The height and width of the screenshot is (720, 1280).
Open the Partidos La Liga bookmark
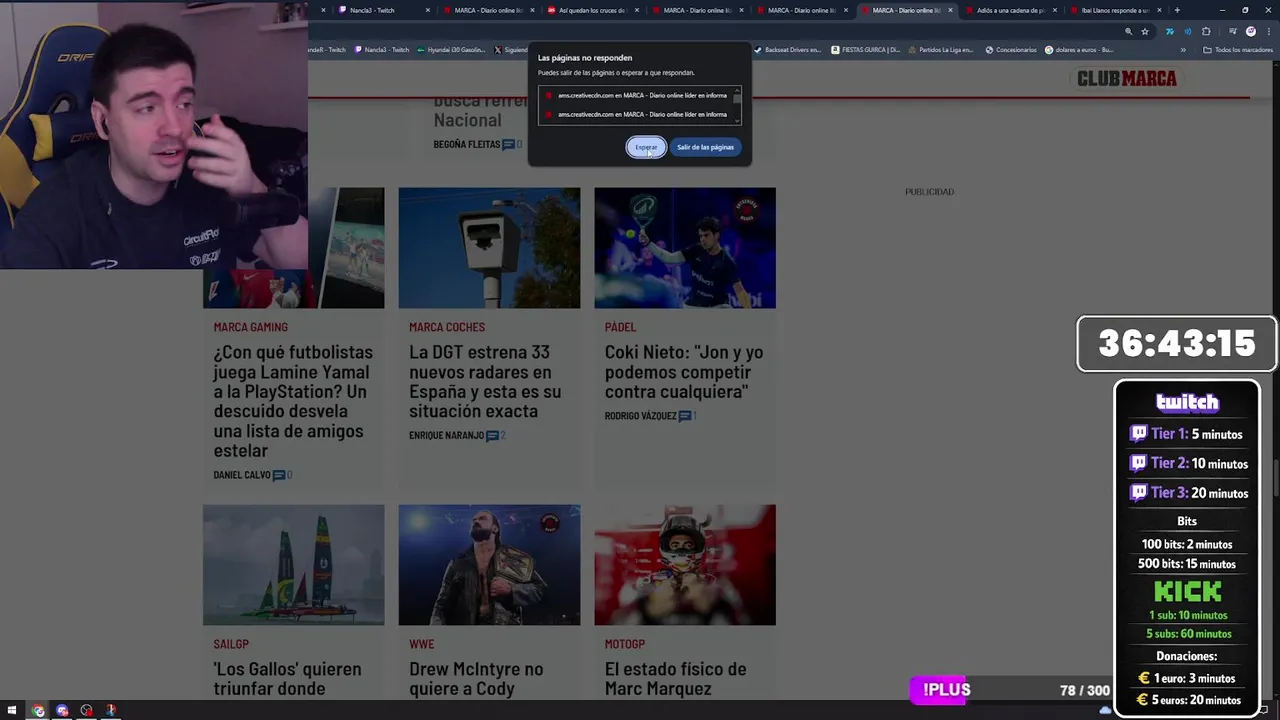click(940, 49)
